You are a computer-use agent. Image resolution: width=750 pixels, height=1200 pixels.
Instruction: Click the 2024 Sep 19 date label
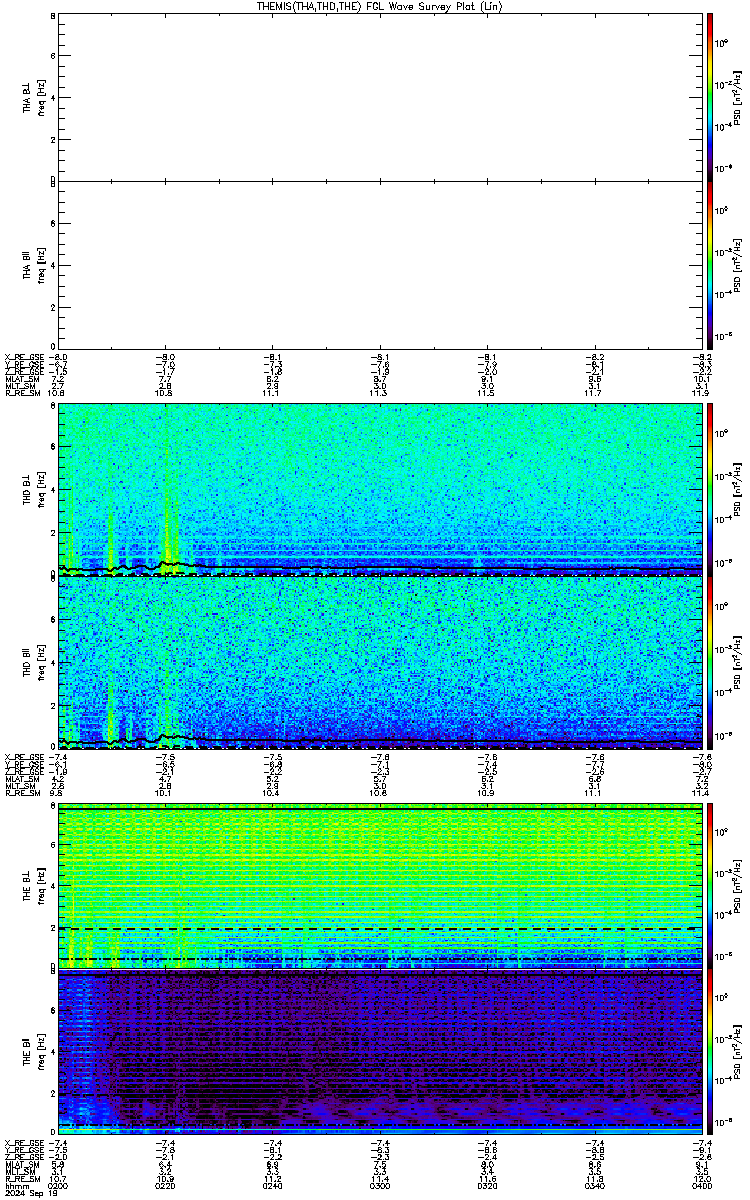coord(31,1193)
